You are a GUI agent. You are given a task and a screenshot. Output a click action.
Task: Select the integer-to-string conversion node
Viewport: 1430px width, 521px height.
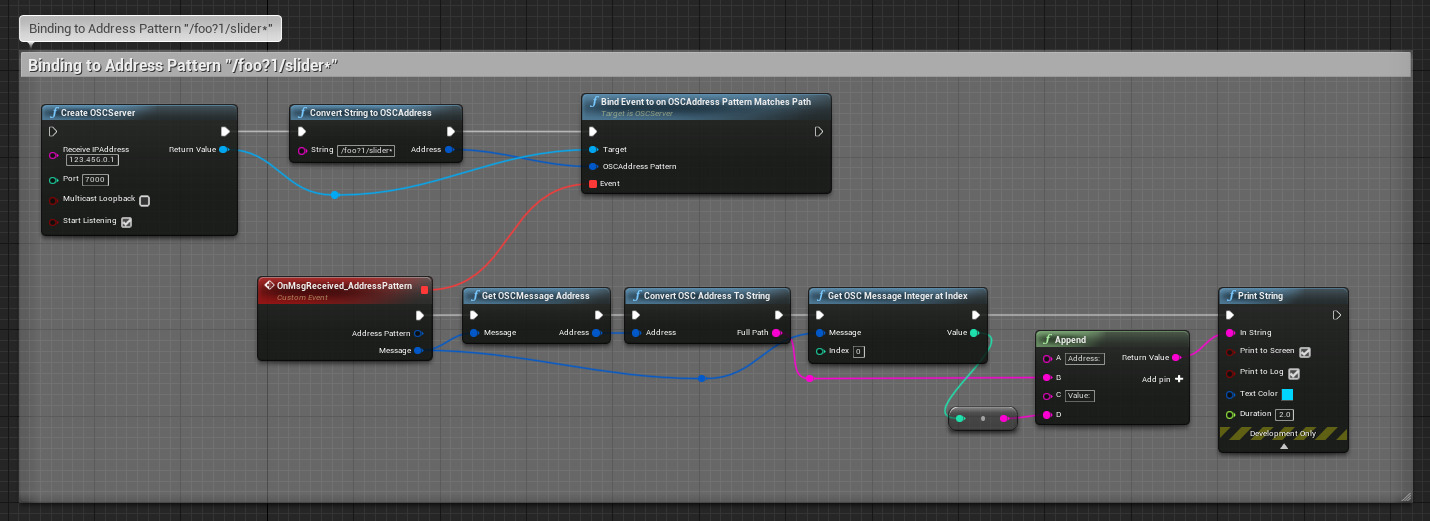pyautogui.click(x=982, y=419)
